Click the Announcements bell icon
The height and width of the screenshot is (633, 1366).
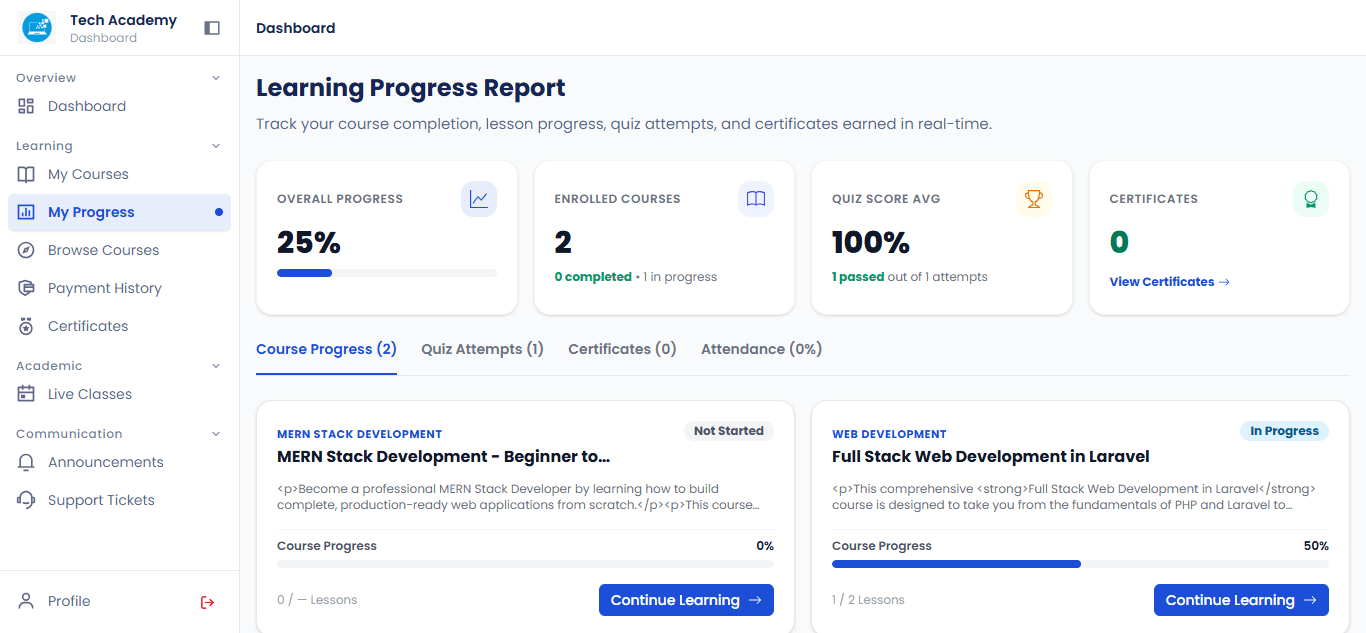[x=27, y=462]
